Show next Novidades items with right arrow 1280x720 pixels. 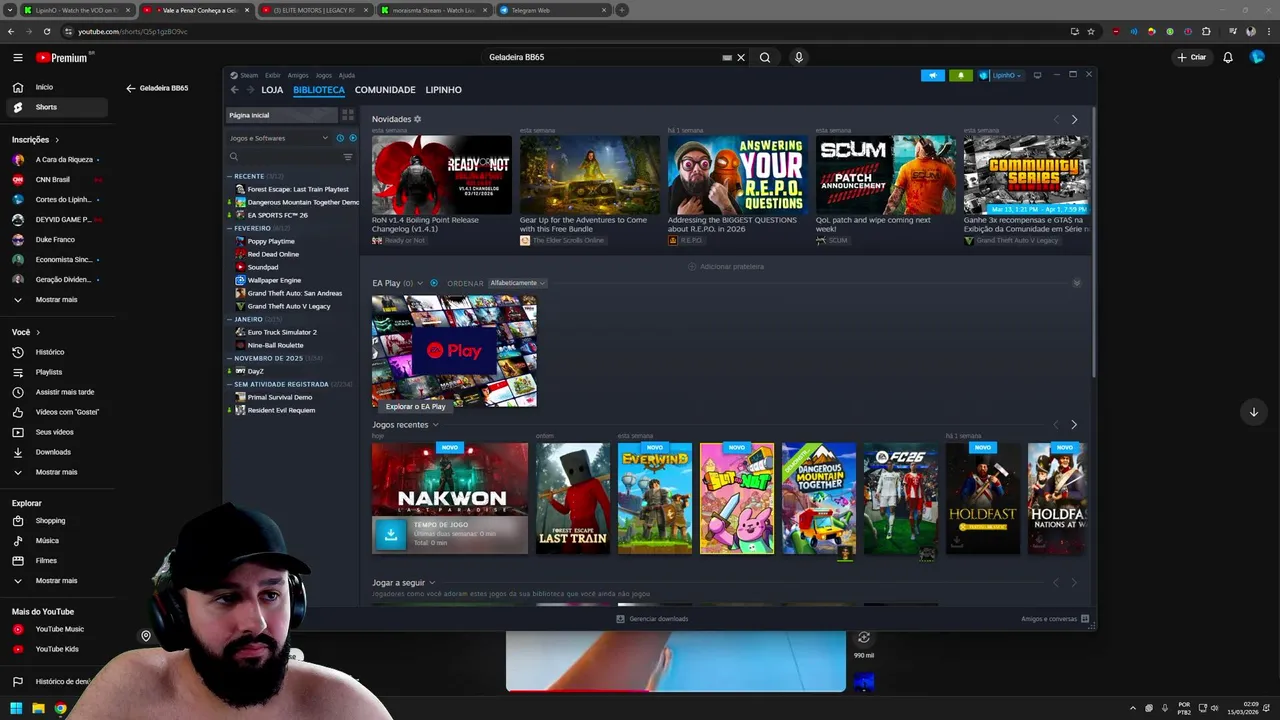[1074, 119]
